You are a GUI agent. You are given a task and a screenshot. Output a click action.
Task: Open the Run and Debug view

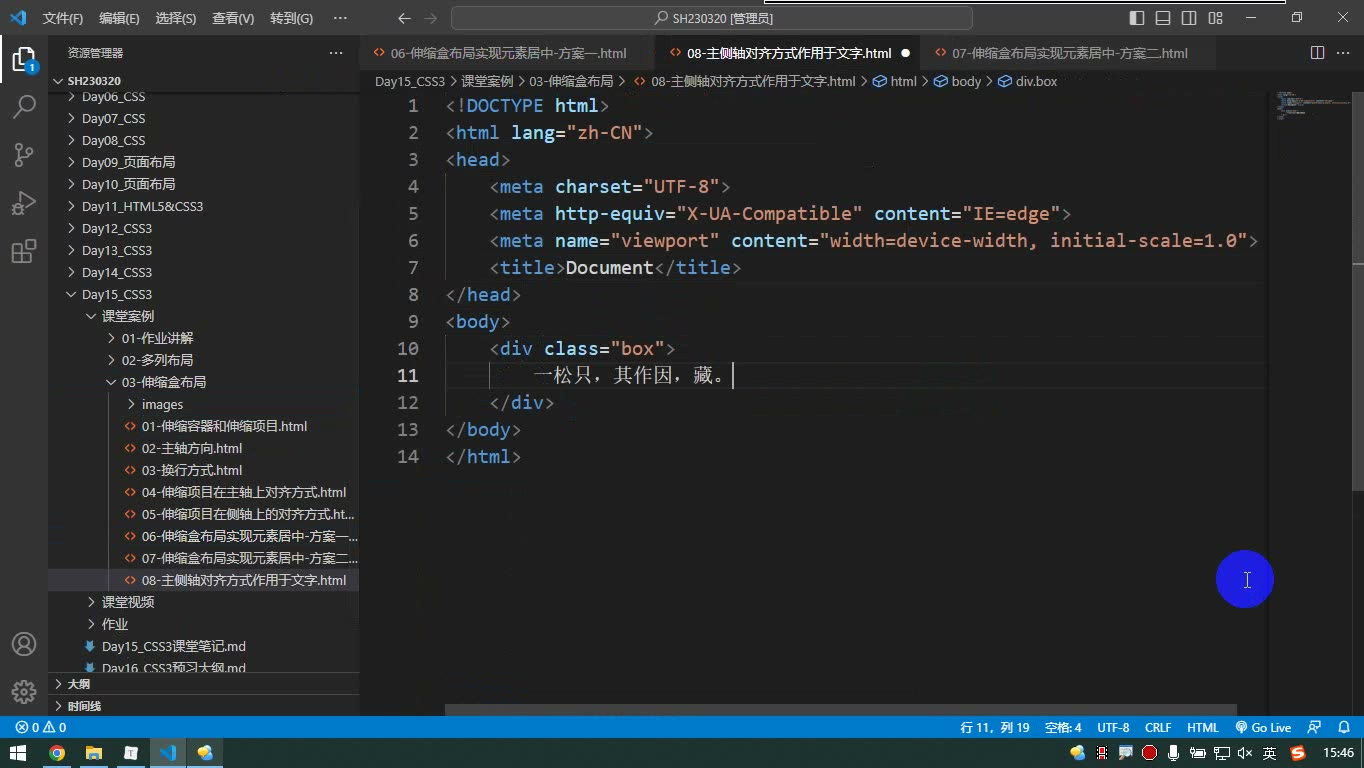[x=24, y=203]
